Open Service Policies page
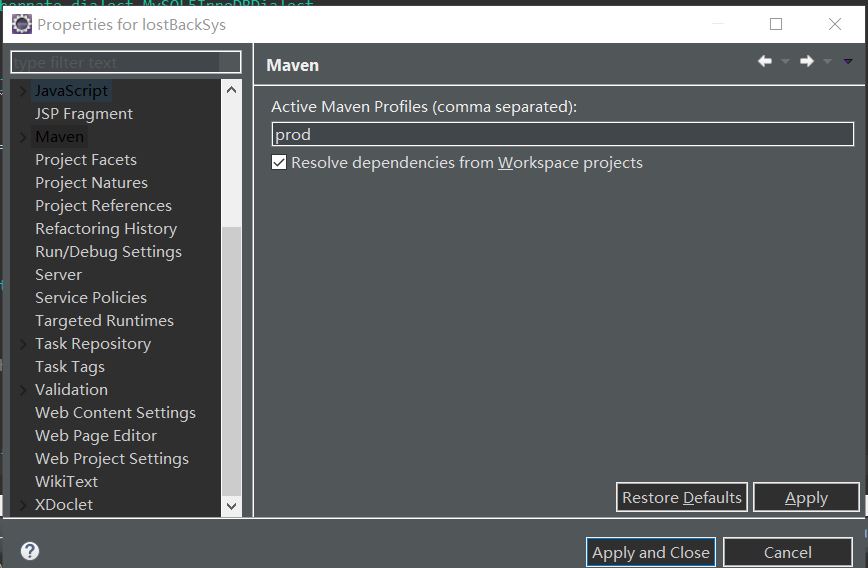The image size is (868, 568). pos(91,297)
